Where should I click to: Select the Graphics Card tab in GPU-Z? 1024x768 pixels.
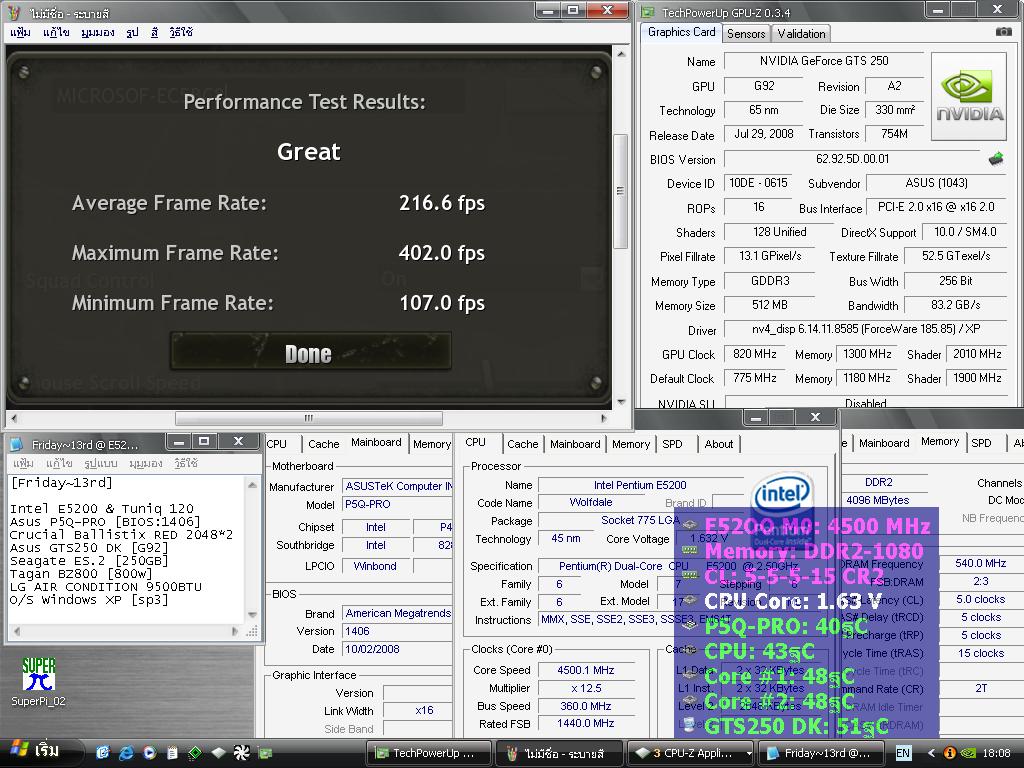[681, 32]
